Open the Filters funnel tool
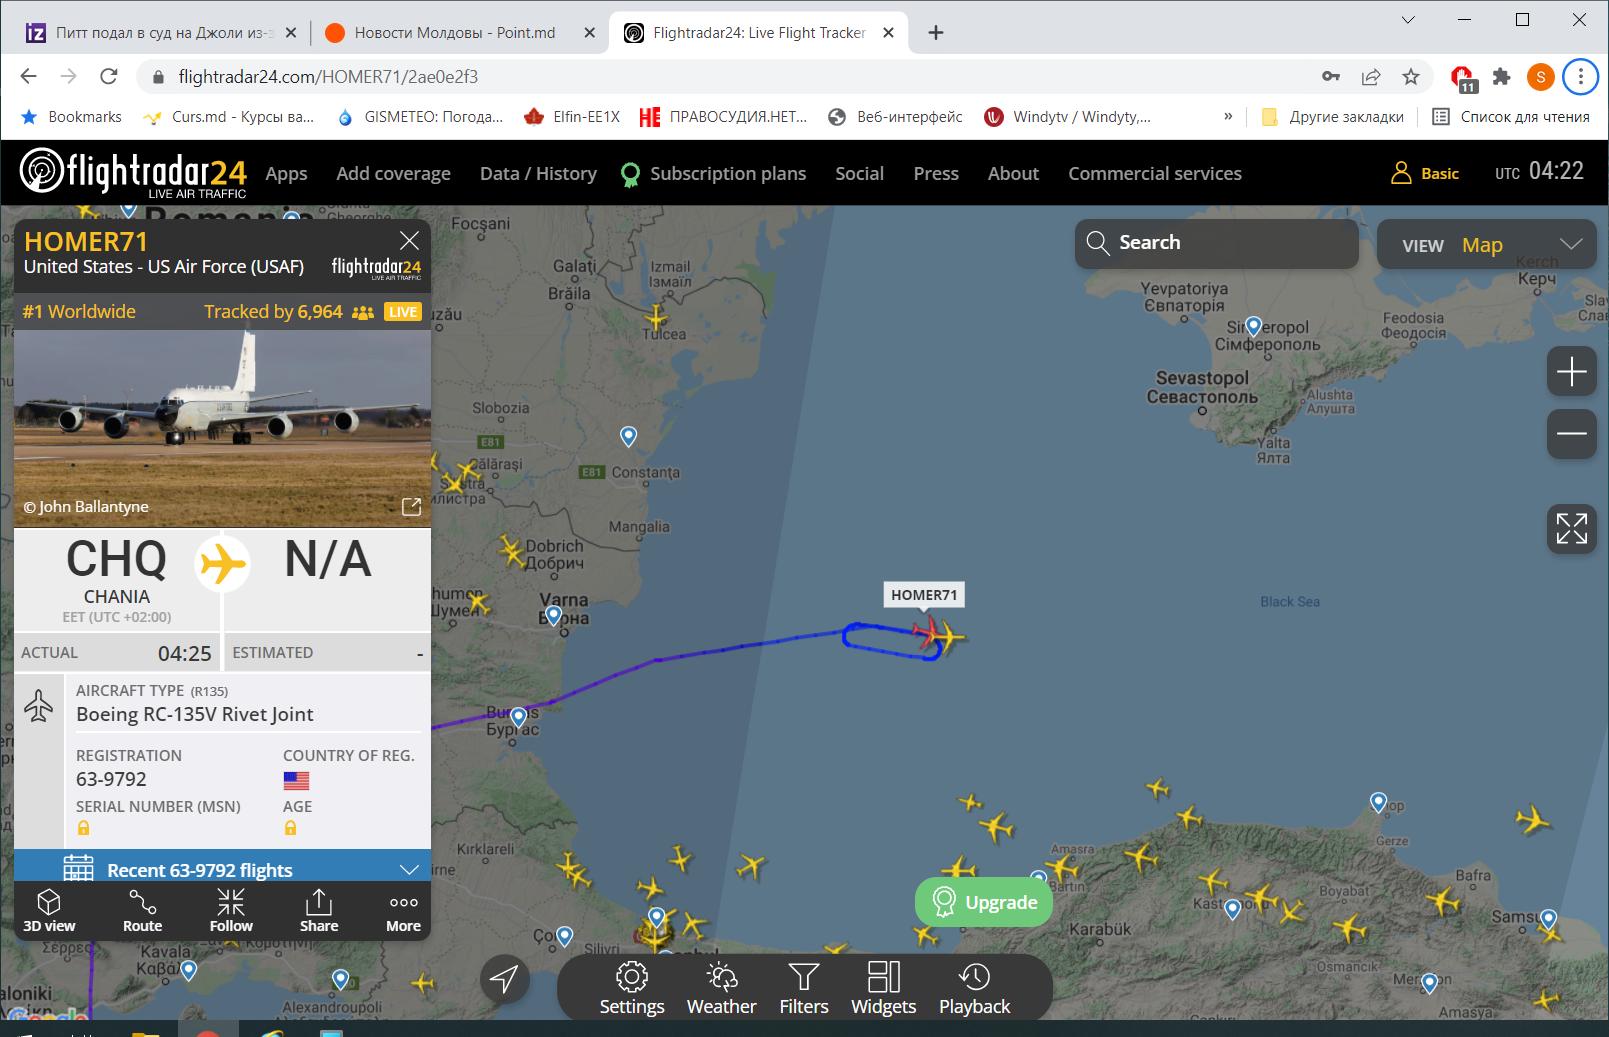1609x1037 pixels. [x=804, y=989]
